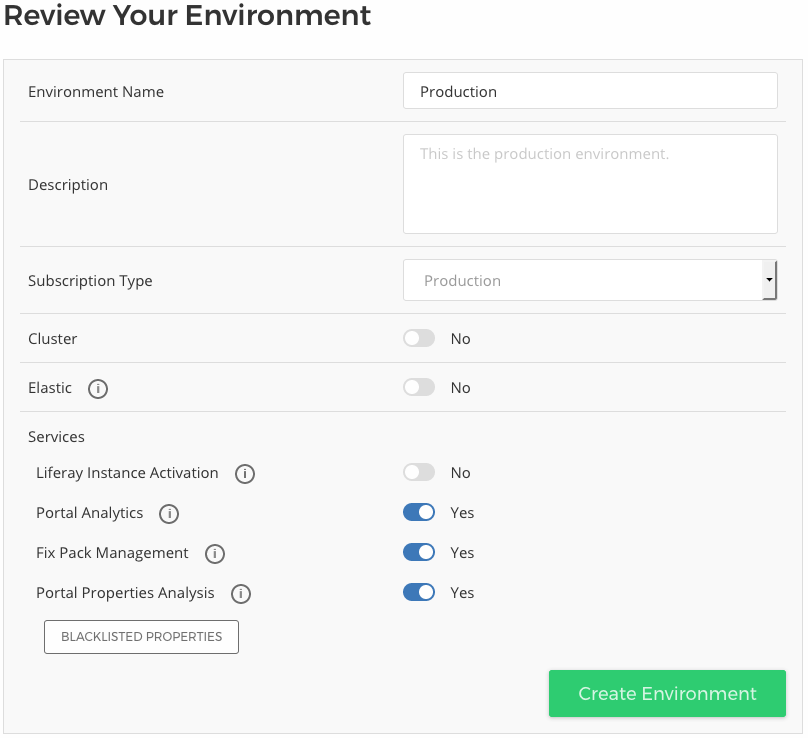The height and width of the screenshot is (738, 808).
Task: Click the Elastic info icon
Action: [98, 389]
